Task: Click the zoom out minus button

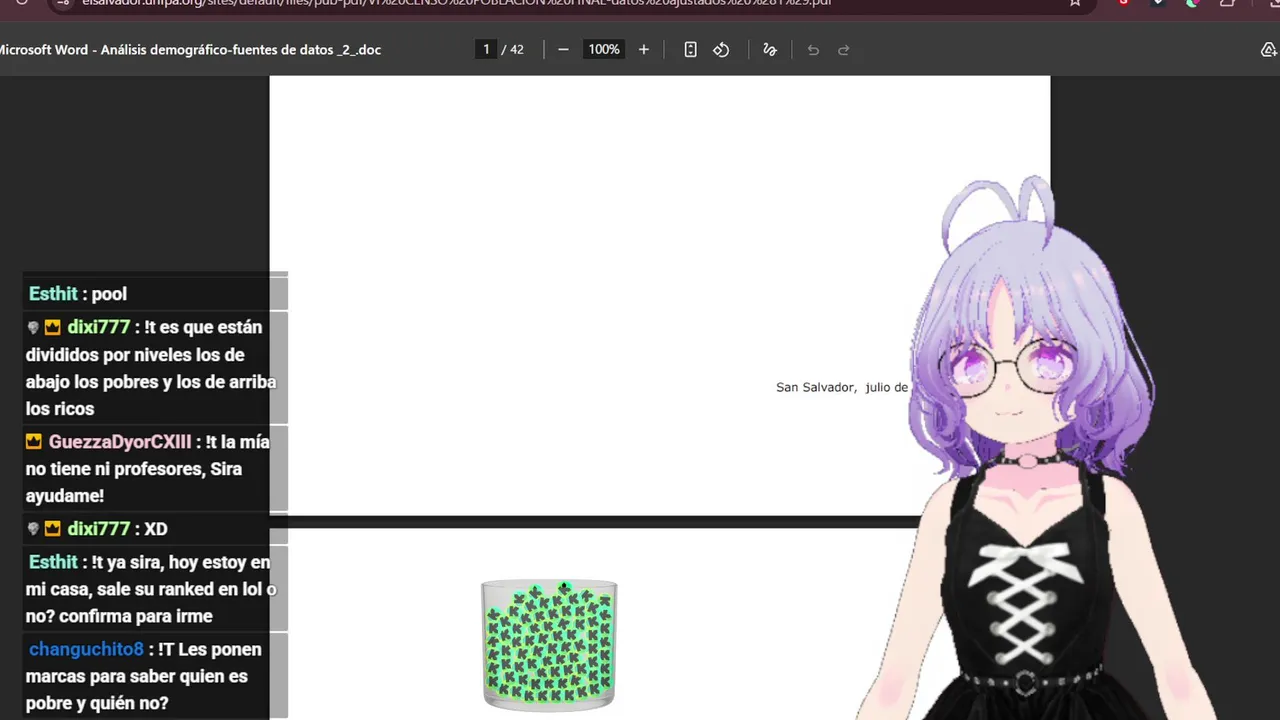Action: click(x=563, y=49)
